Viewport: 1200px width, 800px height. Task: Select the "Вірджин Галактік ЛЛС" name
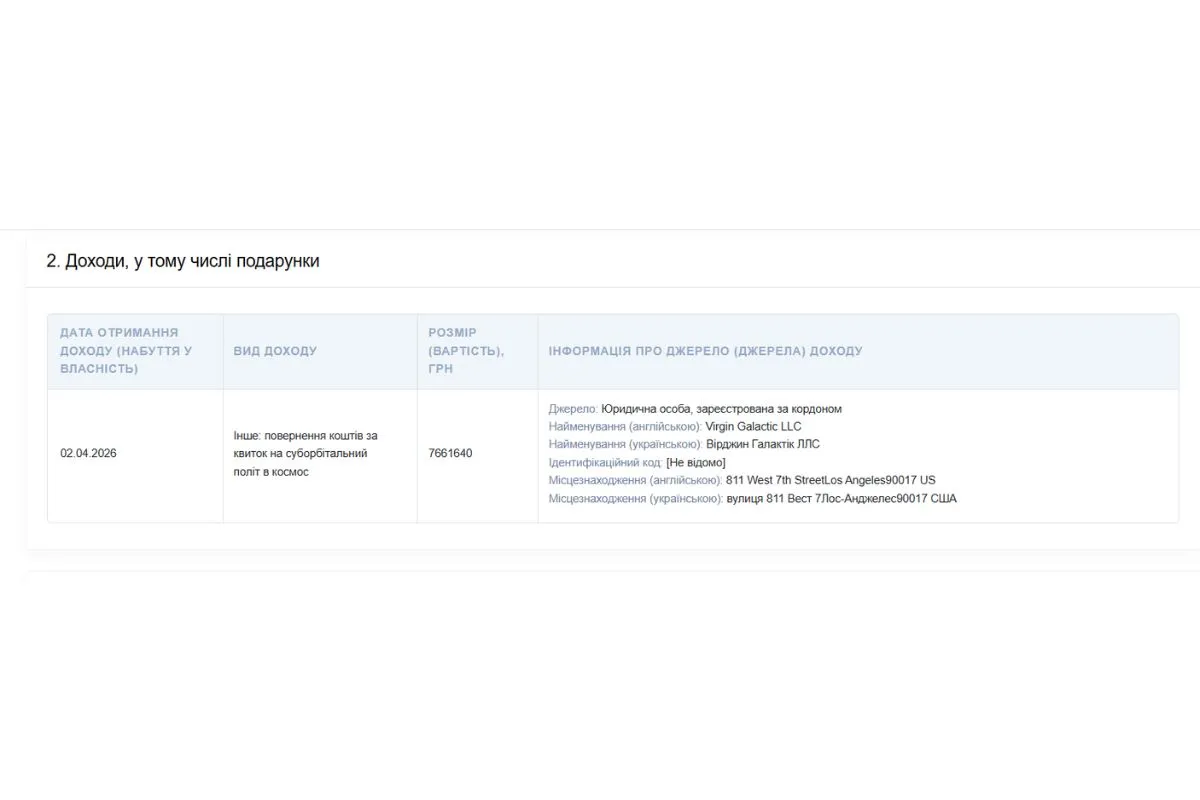point(762,444)
